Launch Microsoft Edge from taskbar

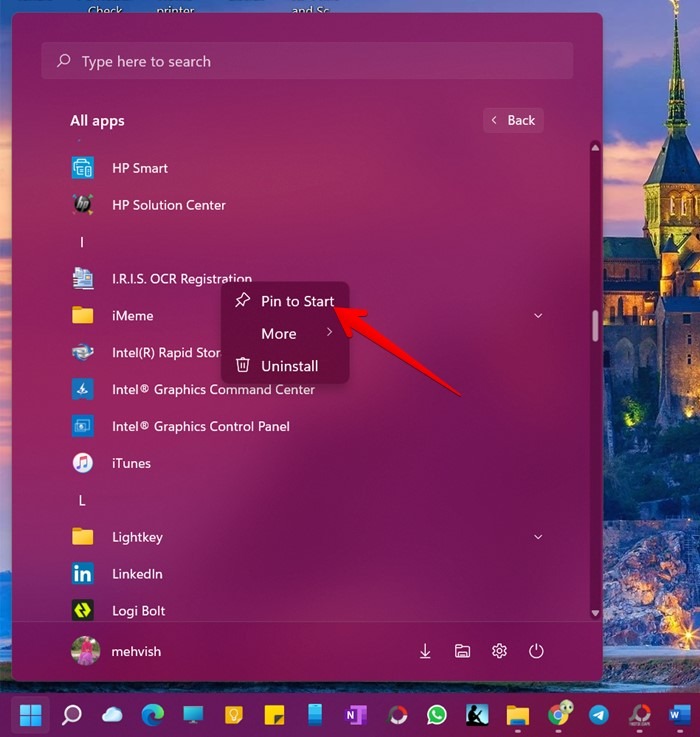(153, 715)
